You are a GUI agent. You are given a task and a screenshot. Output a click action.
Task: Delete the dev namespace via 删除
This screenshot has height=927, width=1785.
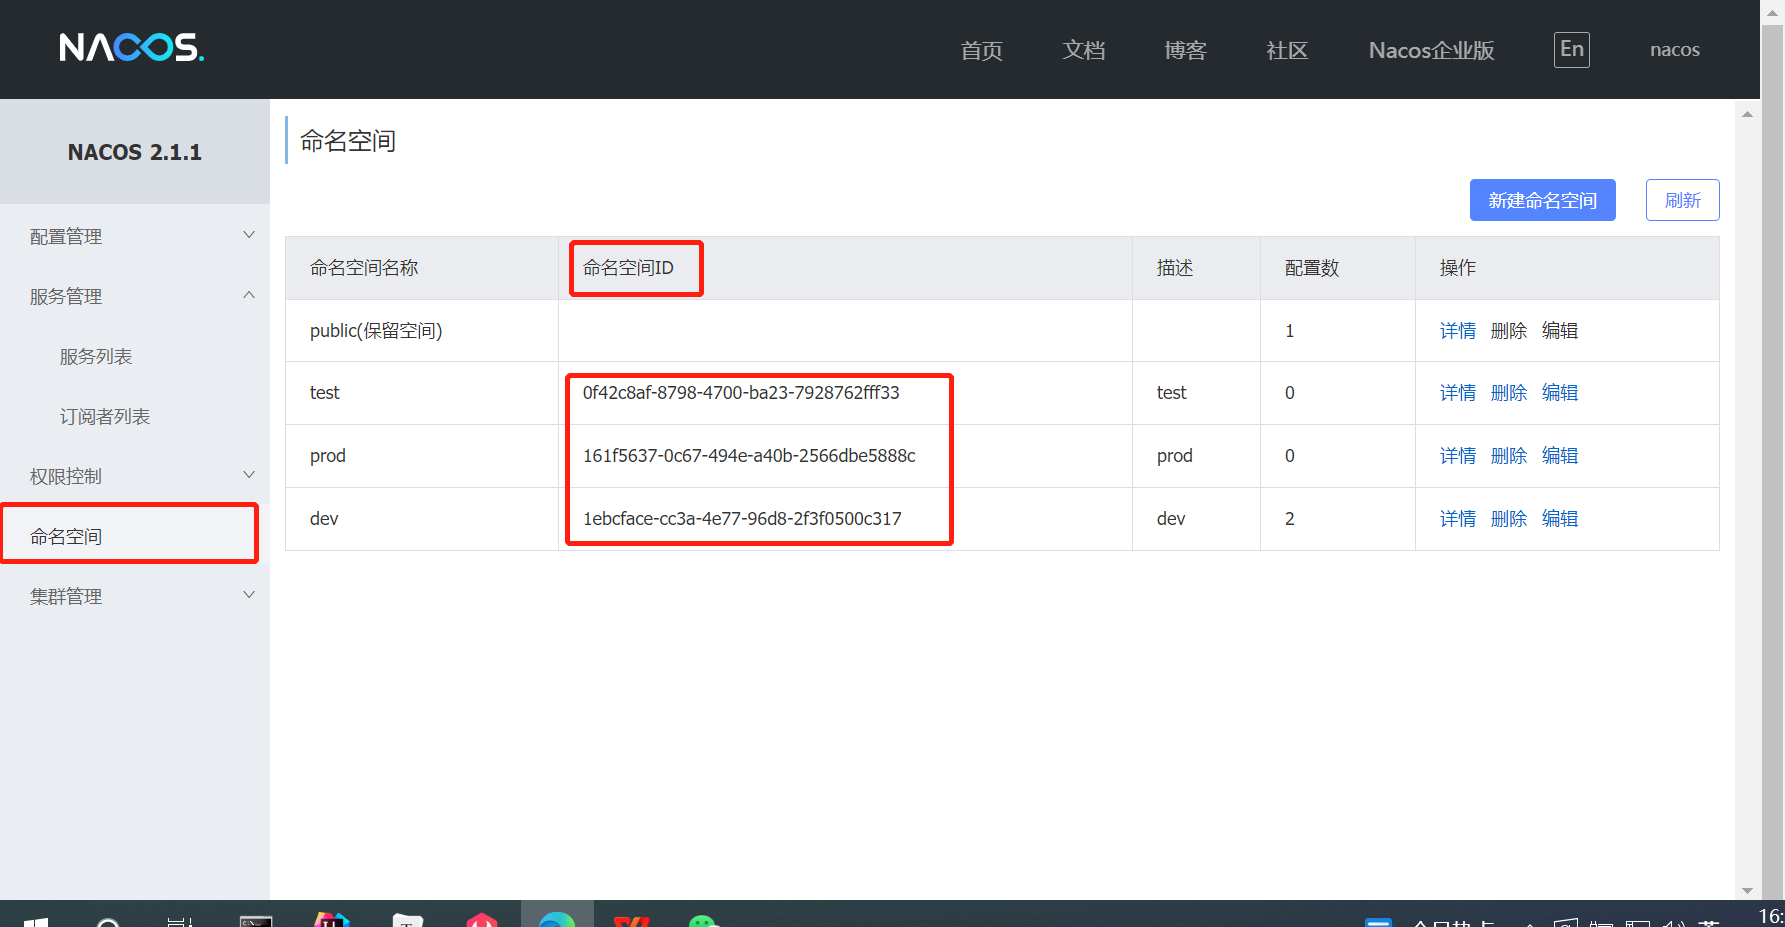[x=1508, y=519]
